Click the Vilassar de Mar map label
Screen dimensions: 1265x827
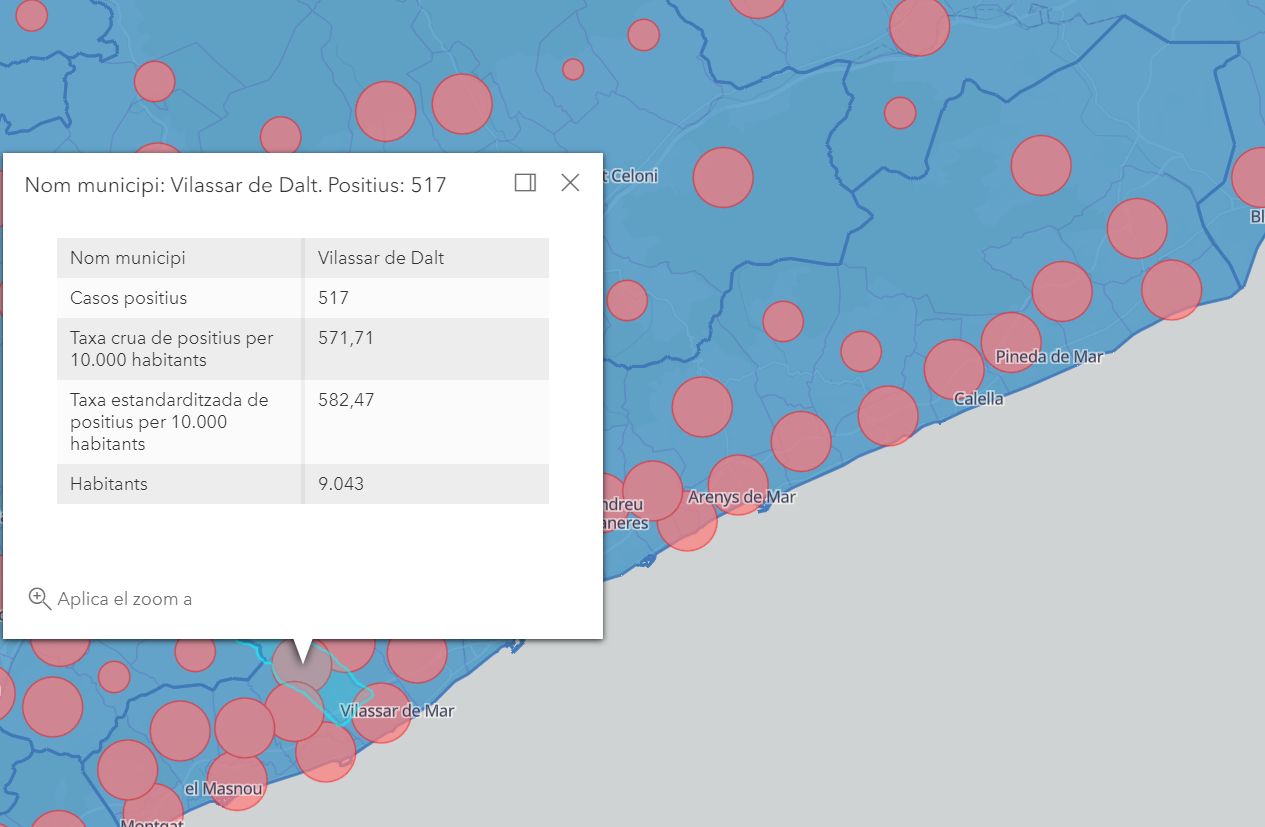[x=397, y=711]
